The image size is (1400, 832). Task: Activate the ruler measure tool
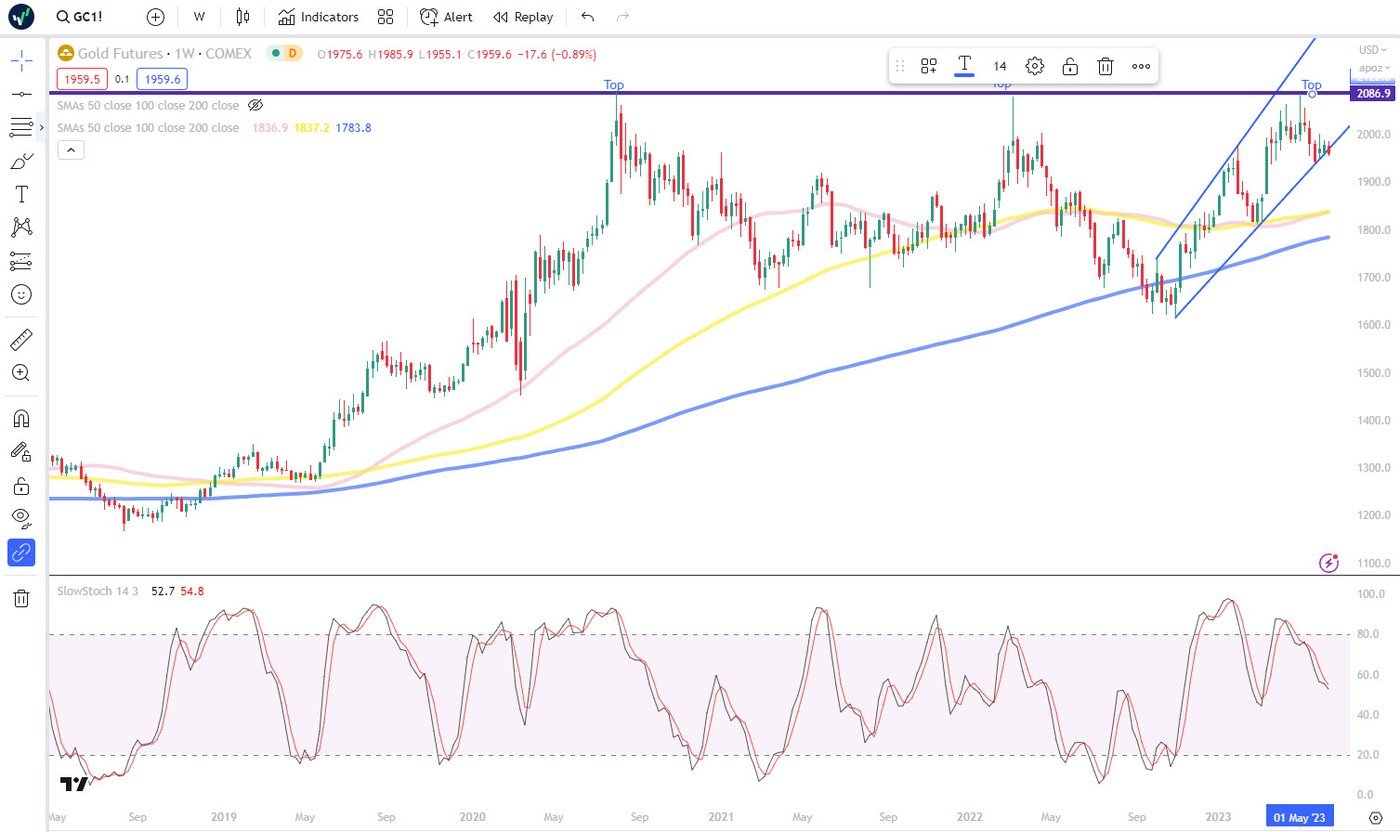(21, 340)
